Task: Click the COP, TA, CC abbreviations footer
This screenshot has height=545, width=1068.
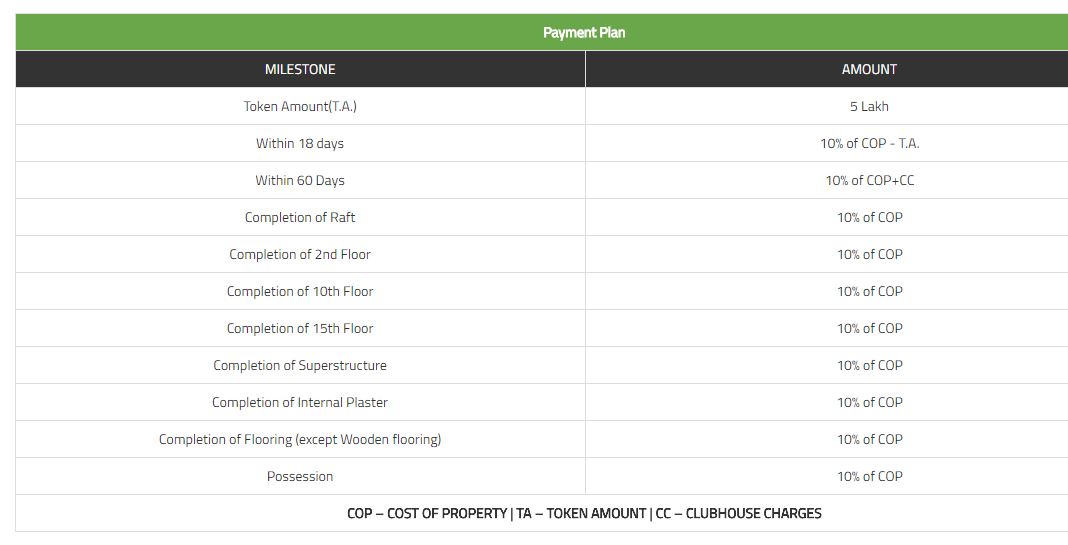Action: pyautogui.click(x=584, y=513)
